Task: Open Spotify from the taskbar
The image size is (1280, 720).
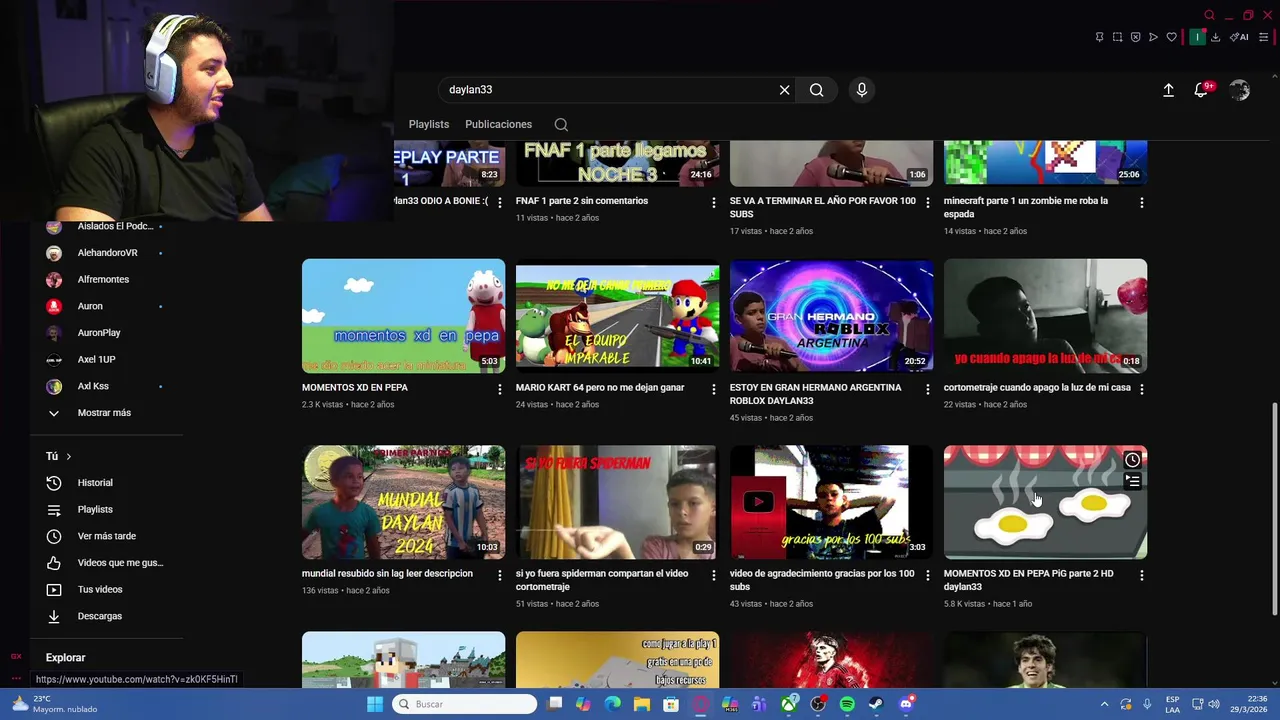Action: pyautogui.click(x=847, y=704)
